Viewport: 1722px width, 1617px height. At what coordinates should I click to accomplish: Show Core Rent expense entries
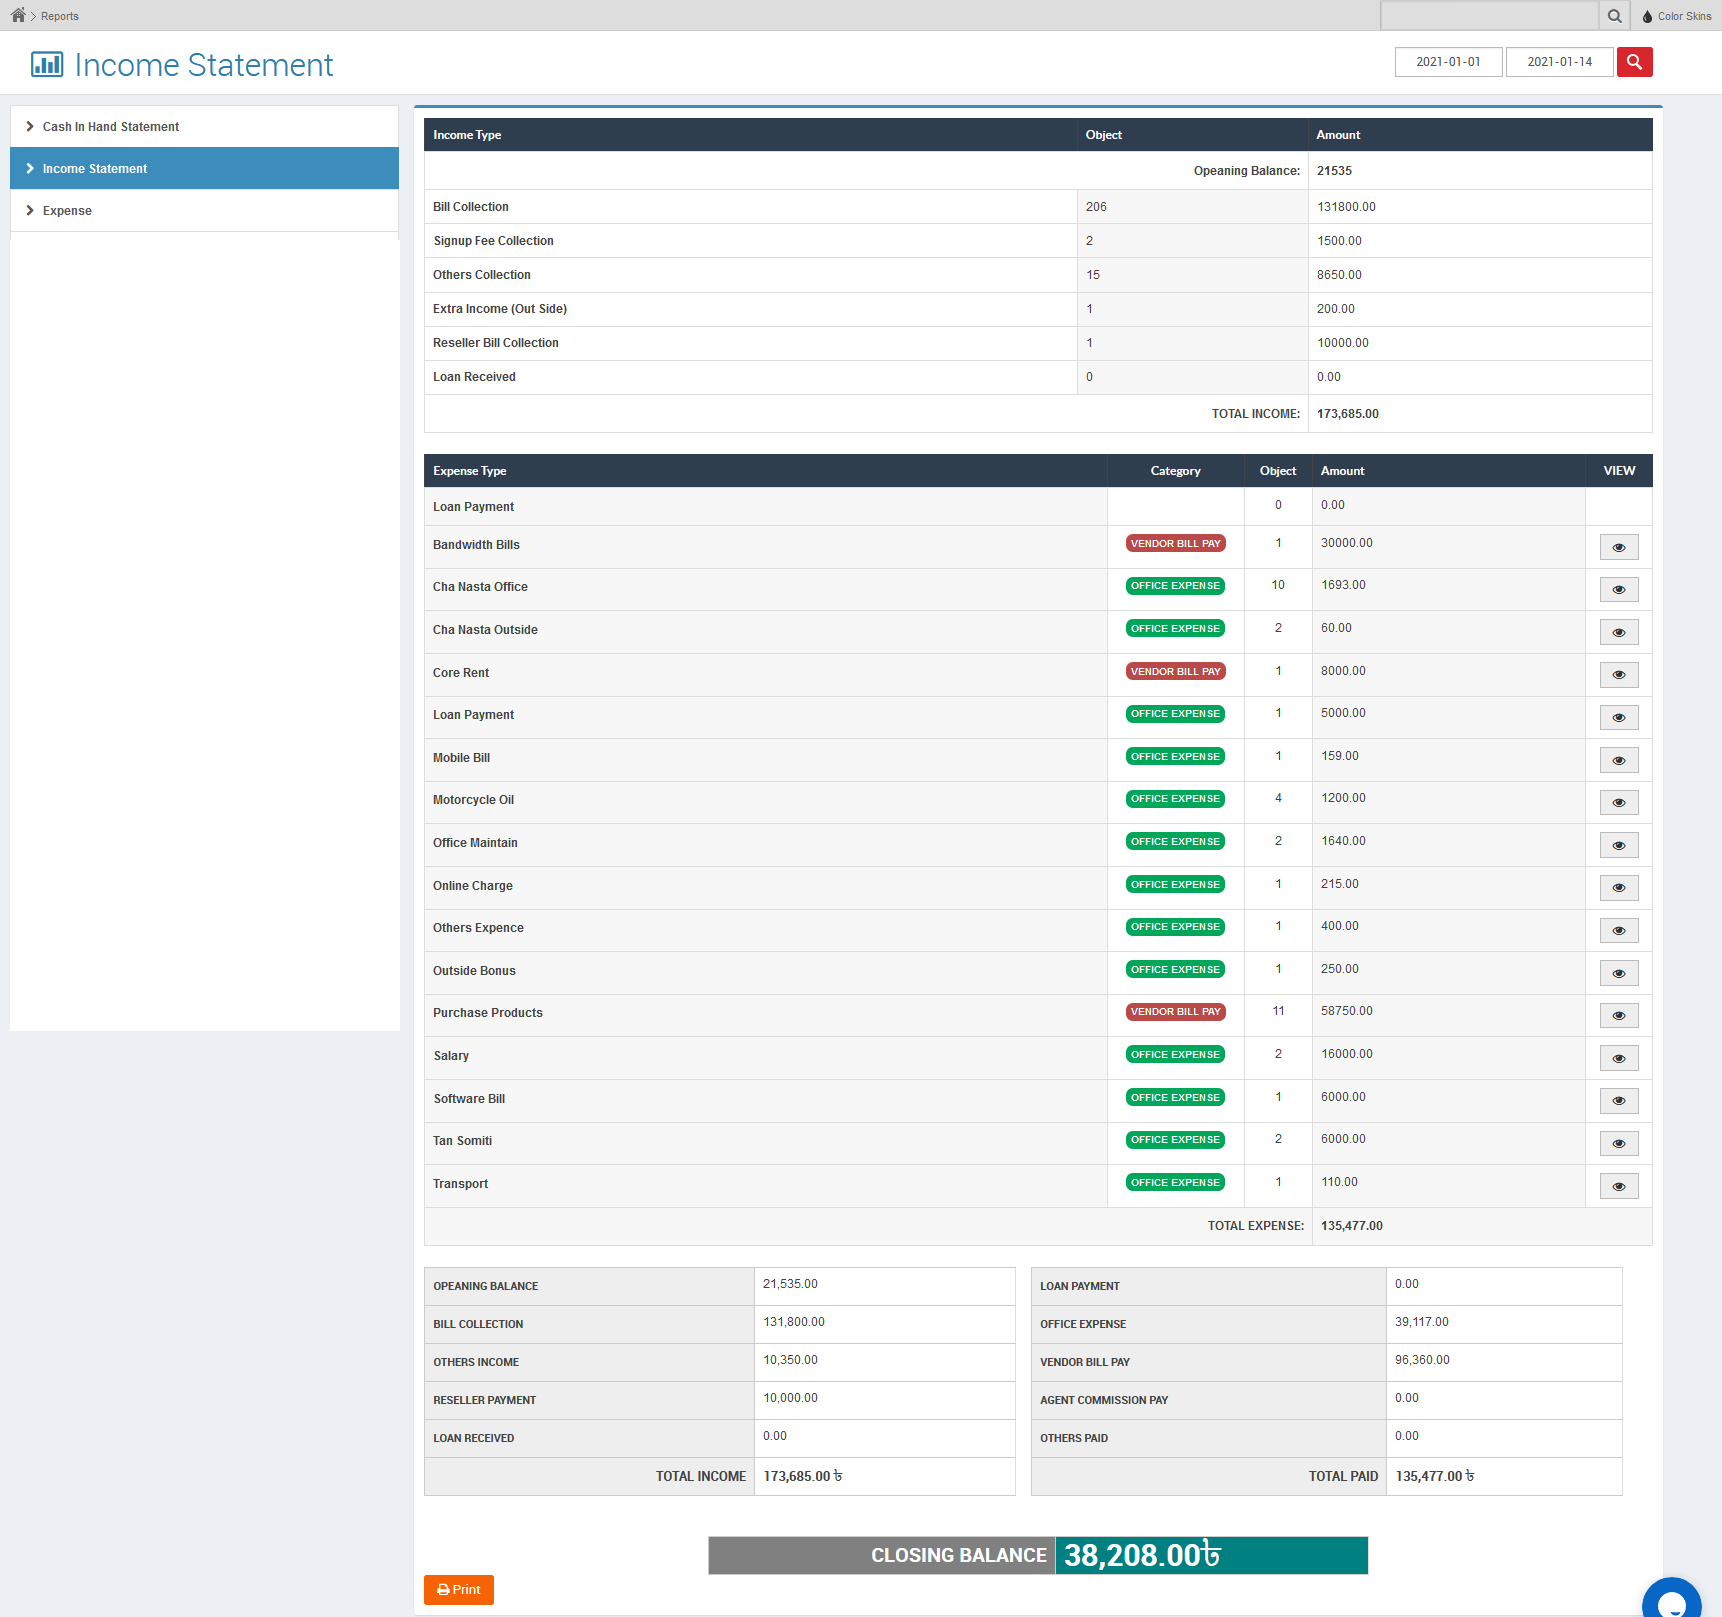[1618, 675]
